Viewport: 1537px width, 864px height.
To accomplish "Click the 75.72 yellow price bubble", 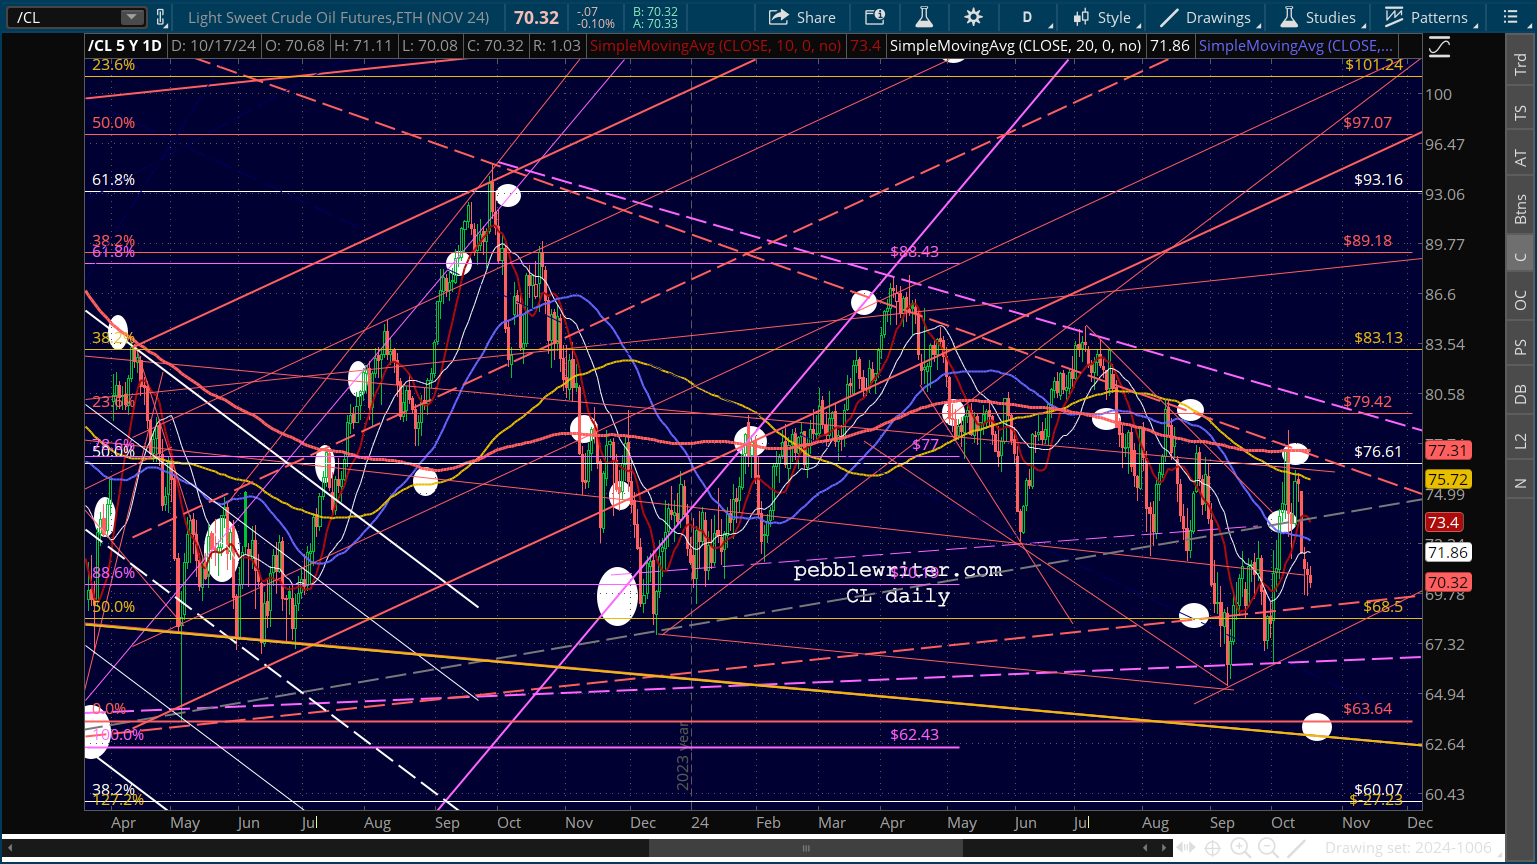I will pyautogui.click(x=1447, y=480).
